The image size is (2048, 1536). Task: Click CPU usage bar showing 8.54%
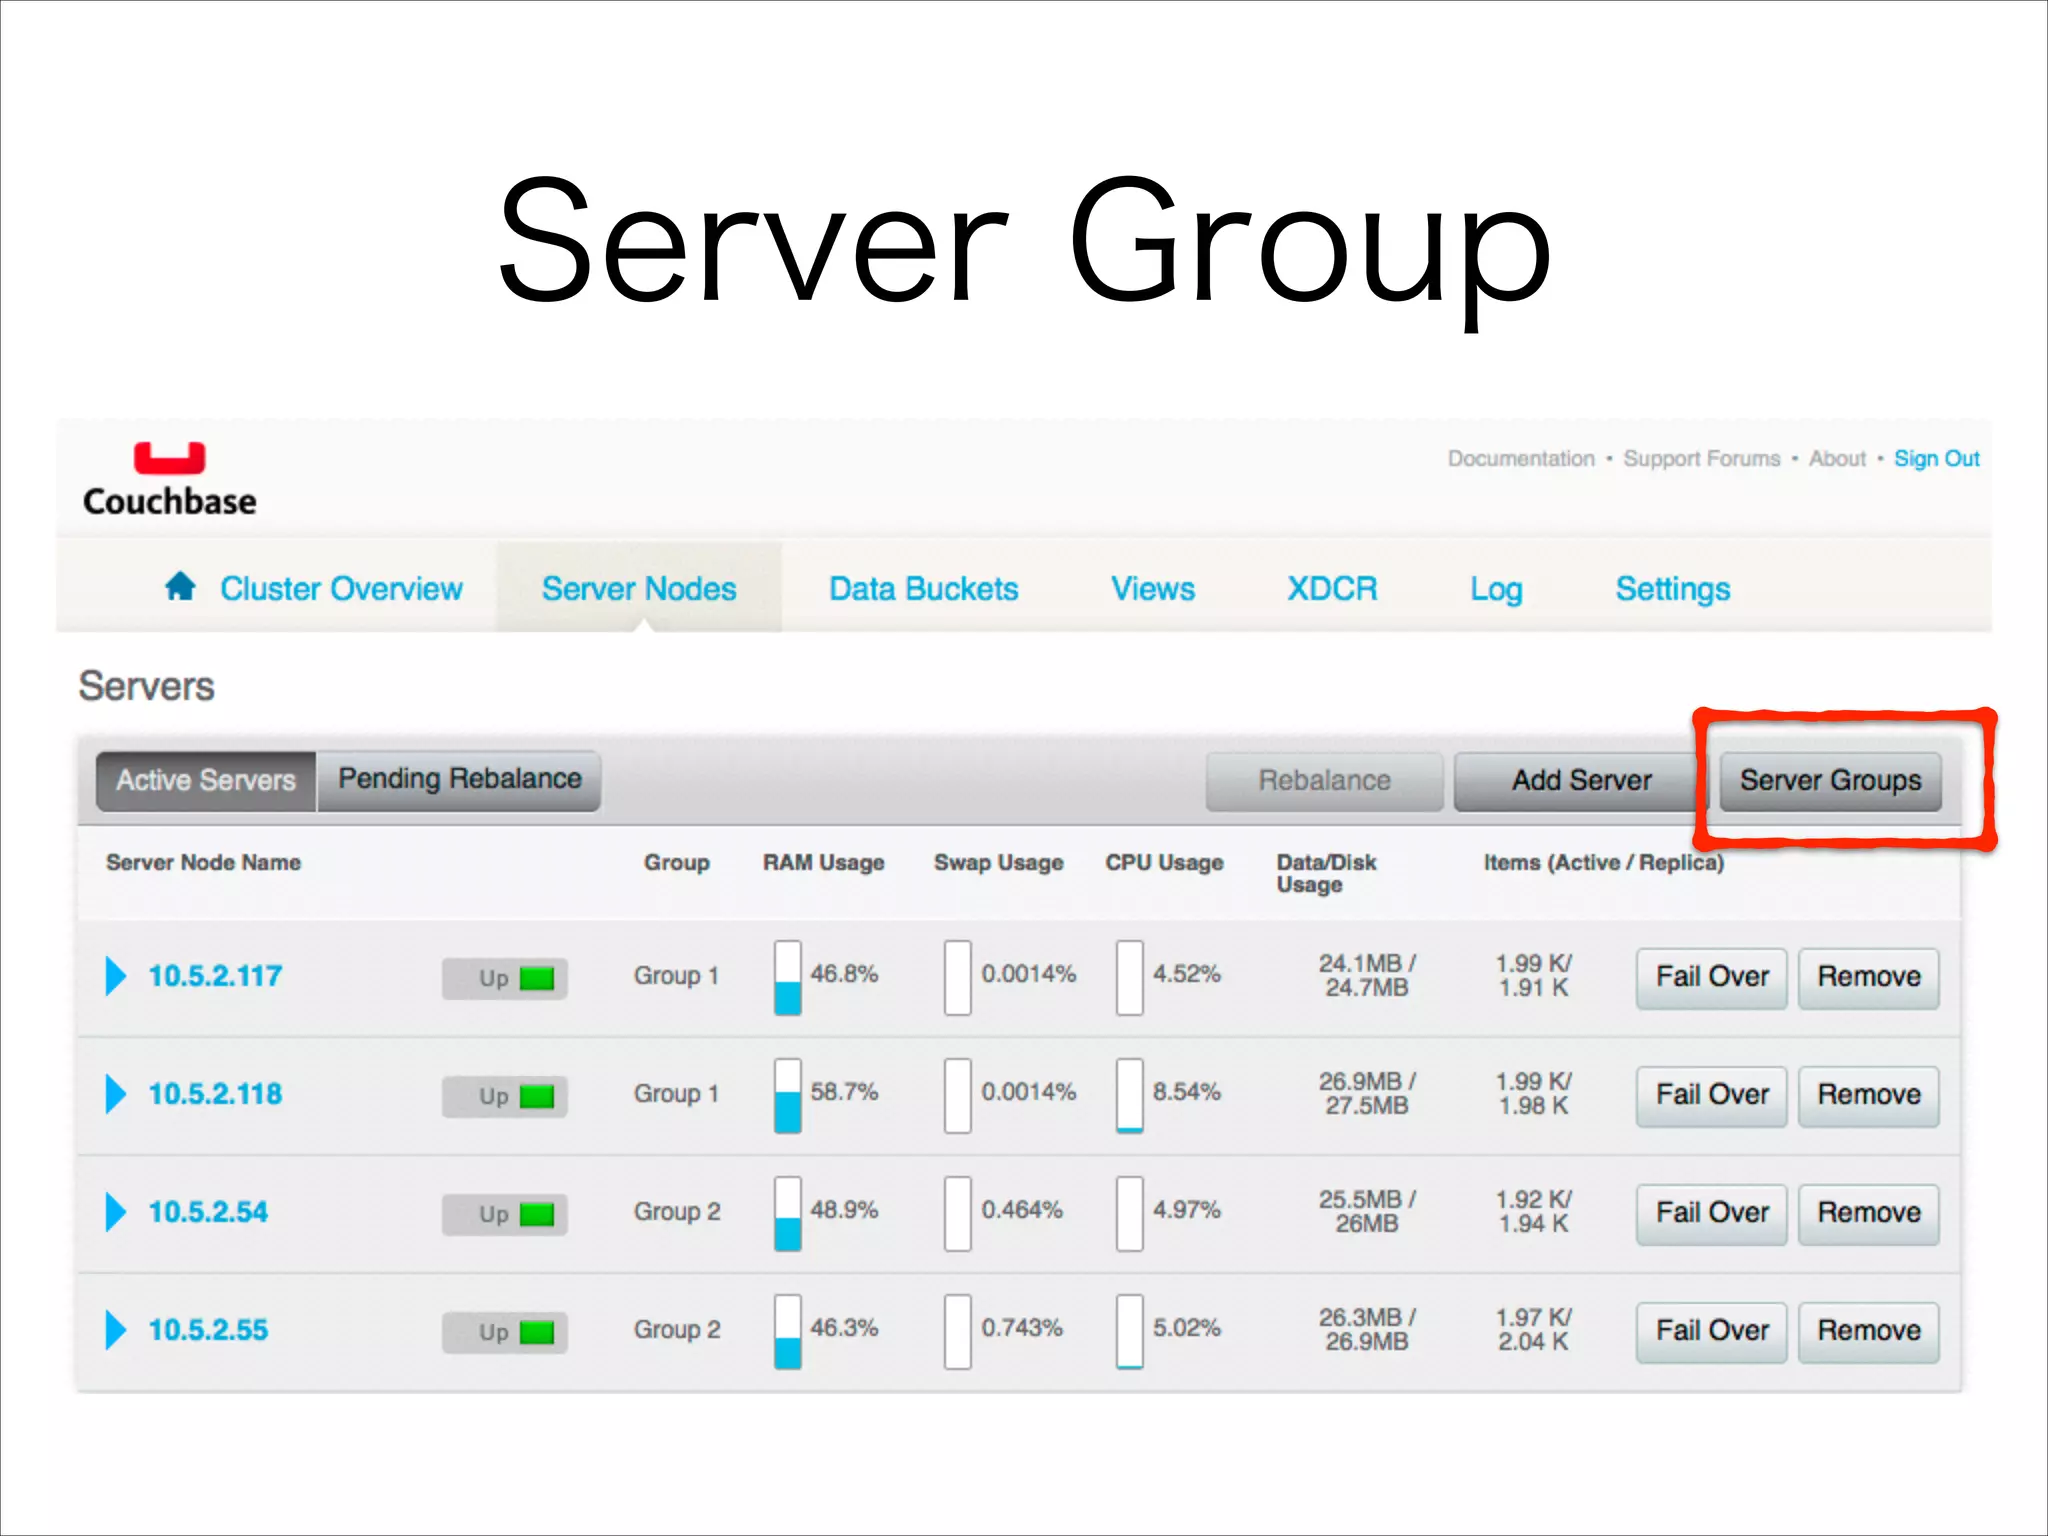click(x=1130, y=1095)
